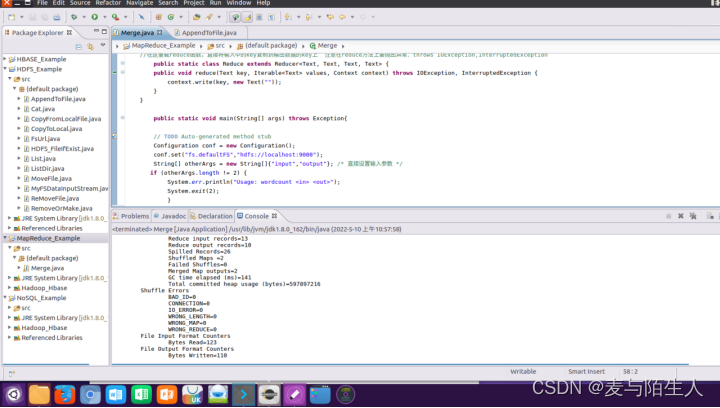This screenshot has width=720, height=408.
Task: Click the Writable status bar entry
Action: click(x=523, y=372)
